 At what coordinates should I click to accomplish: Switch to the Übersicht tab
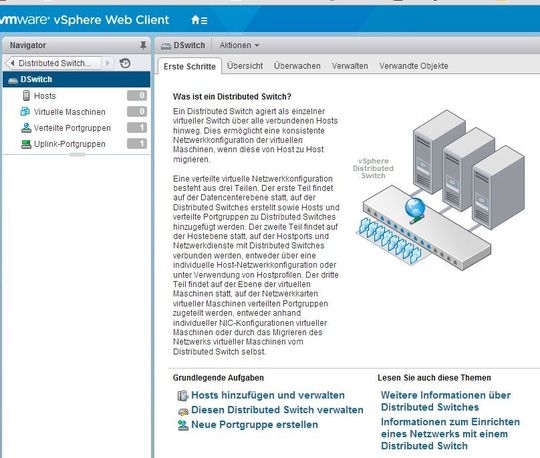(x=245, y=66)
